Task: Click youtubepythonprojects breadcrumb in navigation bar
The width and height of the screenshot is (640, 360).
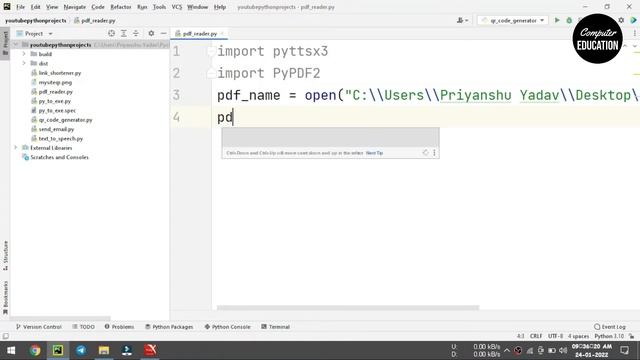Action: tap(36, 20)
